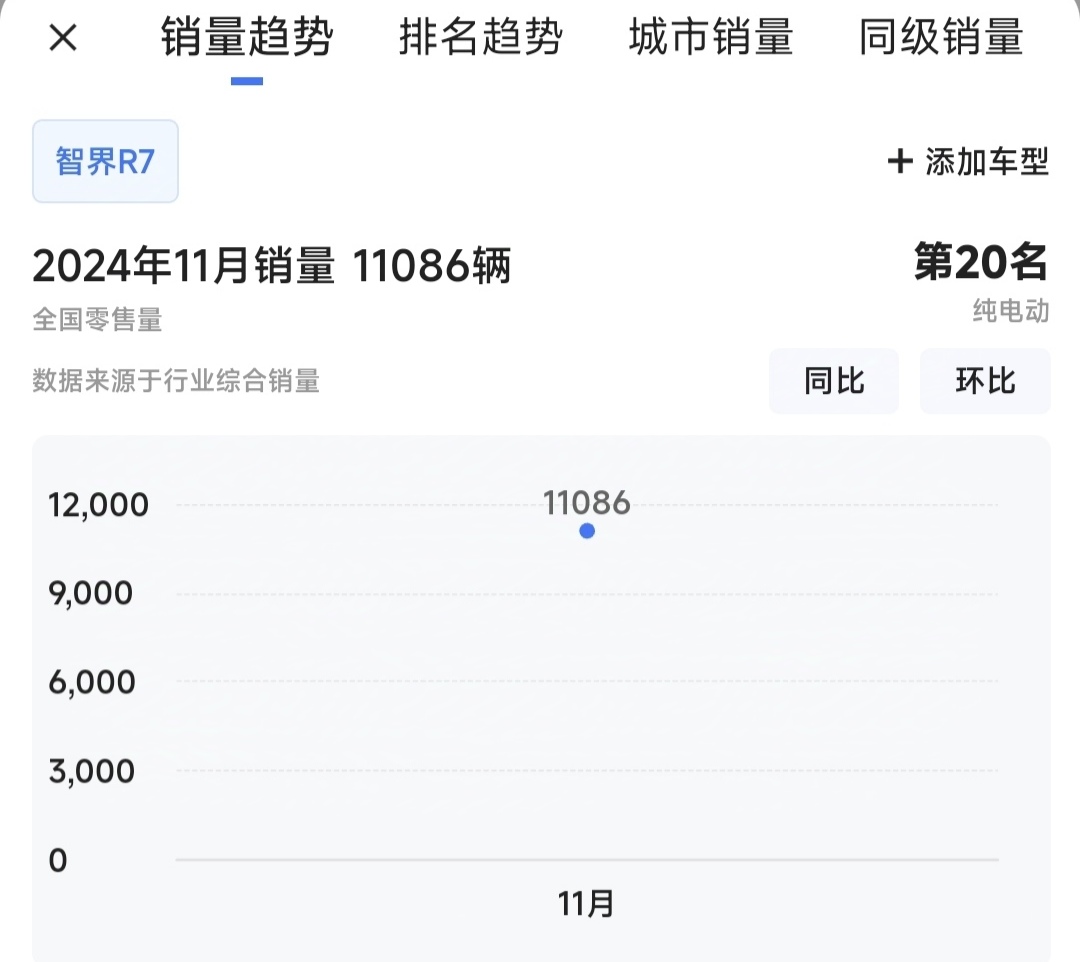The height and width of the screenshot is (962, 1080).
Task: Switch to the 销量趋势 tab
Action: pyautogui.click(x=247, y=37)
